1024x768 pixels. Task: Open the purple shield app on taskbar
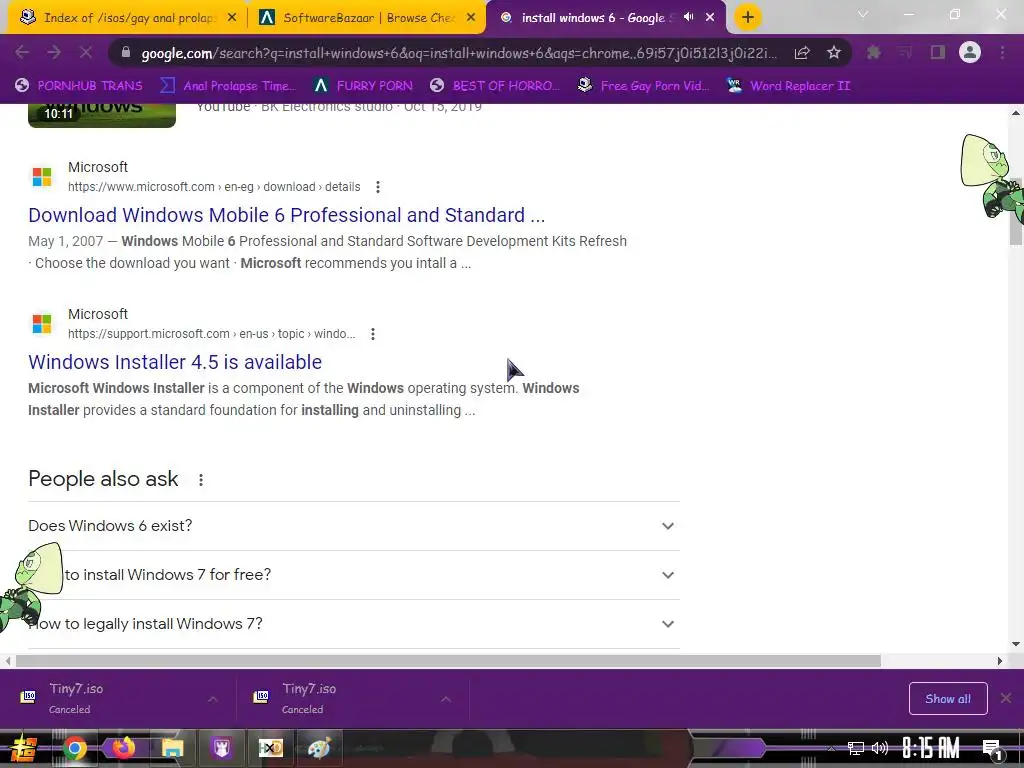pos(221,748)
